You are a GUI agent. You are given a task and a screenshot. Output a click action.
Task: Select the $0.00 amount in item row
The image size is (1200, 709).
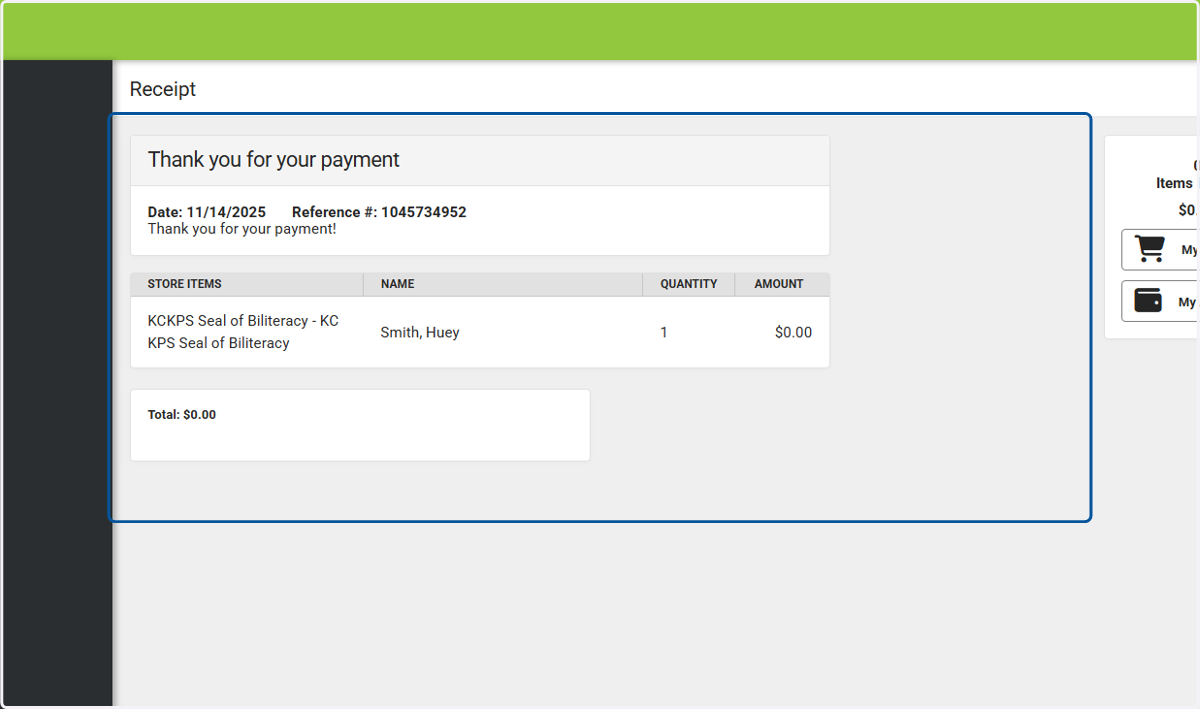click(x=793, y=333)
